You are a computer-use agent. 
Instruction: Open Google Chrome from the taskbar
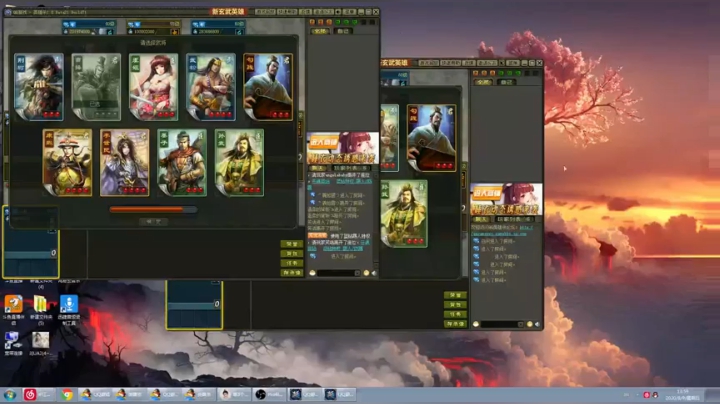(x=67, y=395)
